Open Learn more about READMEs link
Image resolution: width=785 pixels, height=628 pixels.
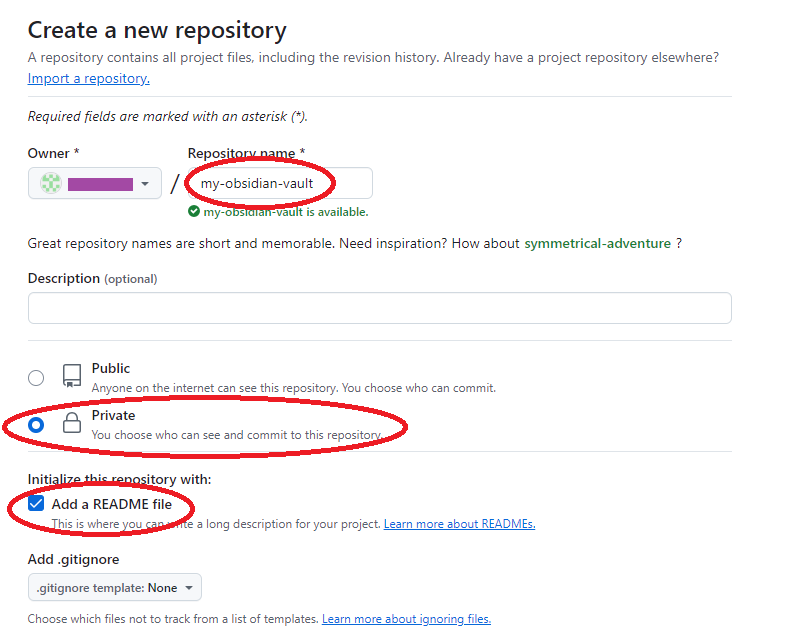[x=460, y=524]
